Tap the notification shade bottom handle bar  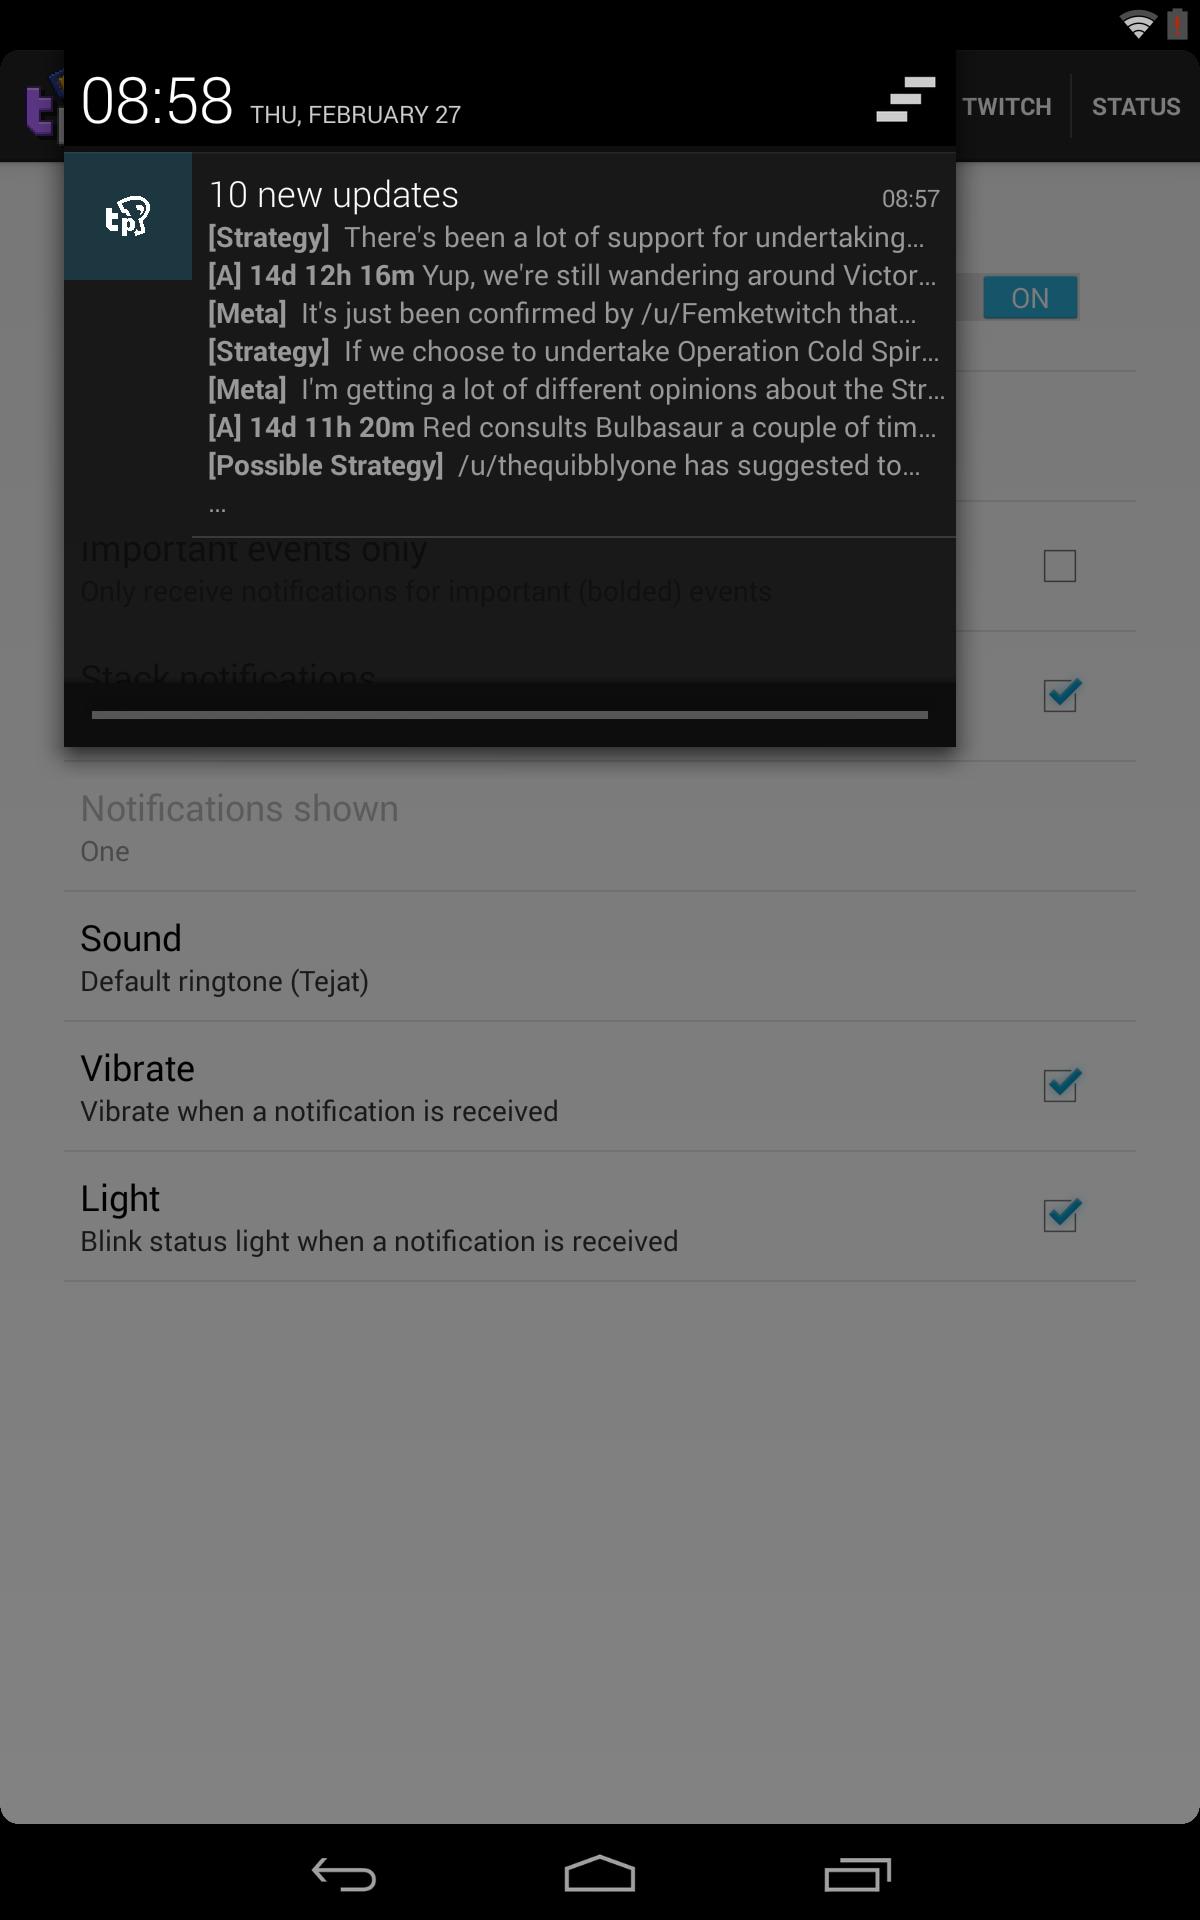click(x=510, y=715)
